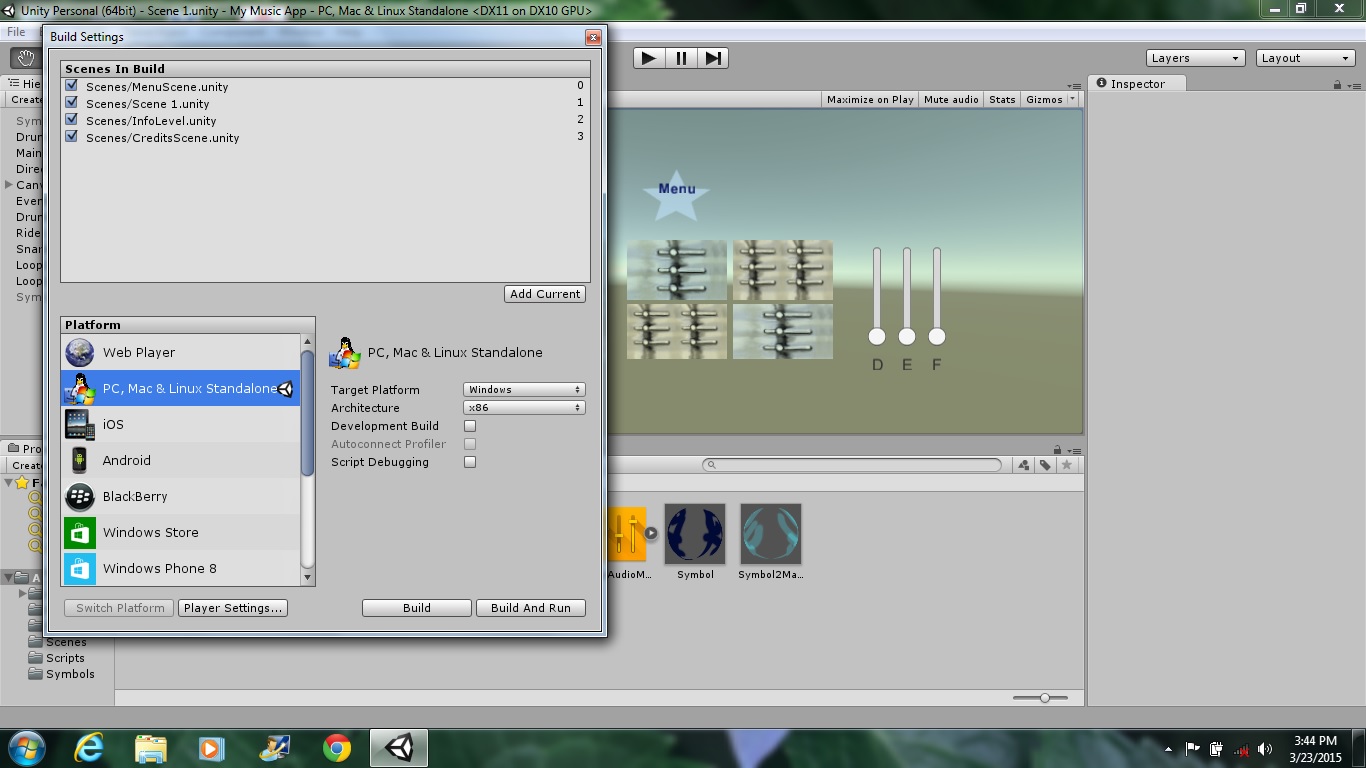Screen dimensions: 1366x768
Task: Click the Step frame button
Action: [713, 58]
